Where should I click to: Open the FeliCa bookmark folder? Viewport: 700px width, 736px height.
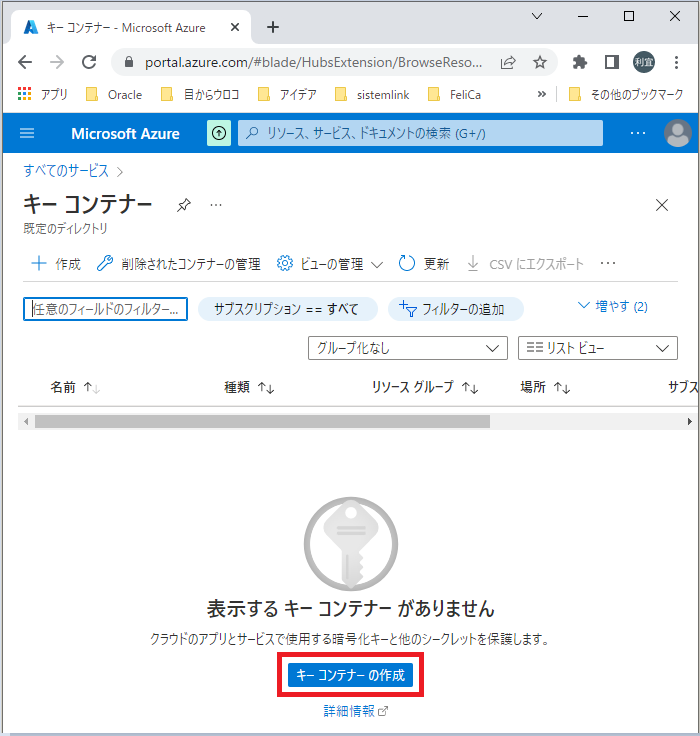(454, 95)
